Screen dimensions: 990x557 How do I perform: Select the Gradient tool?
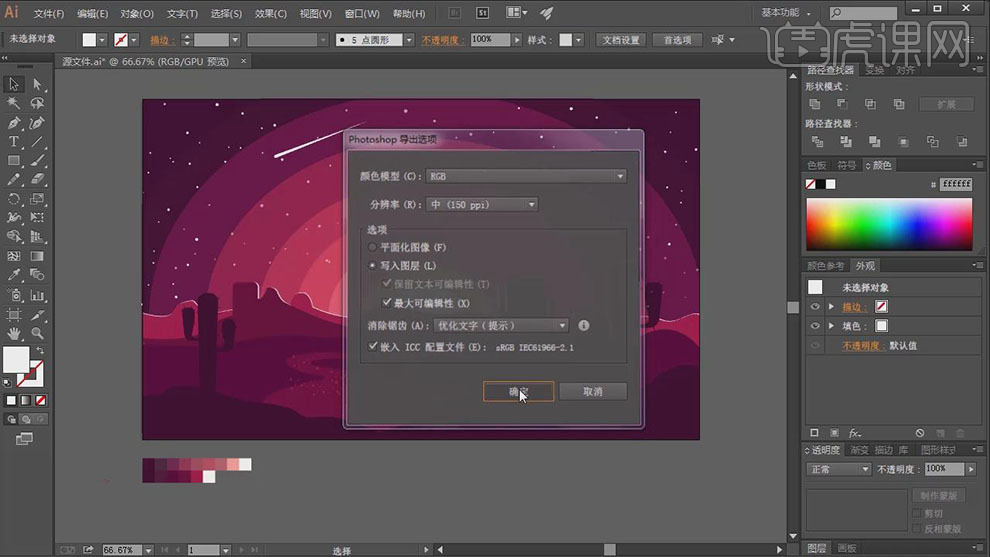(x=37, y=256)
